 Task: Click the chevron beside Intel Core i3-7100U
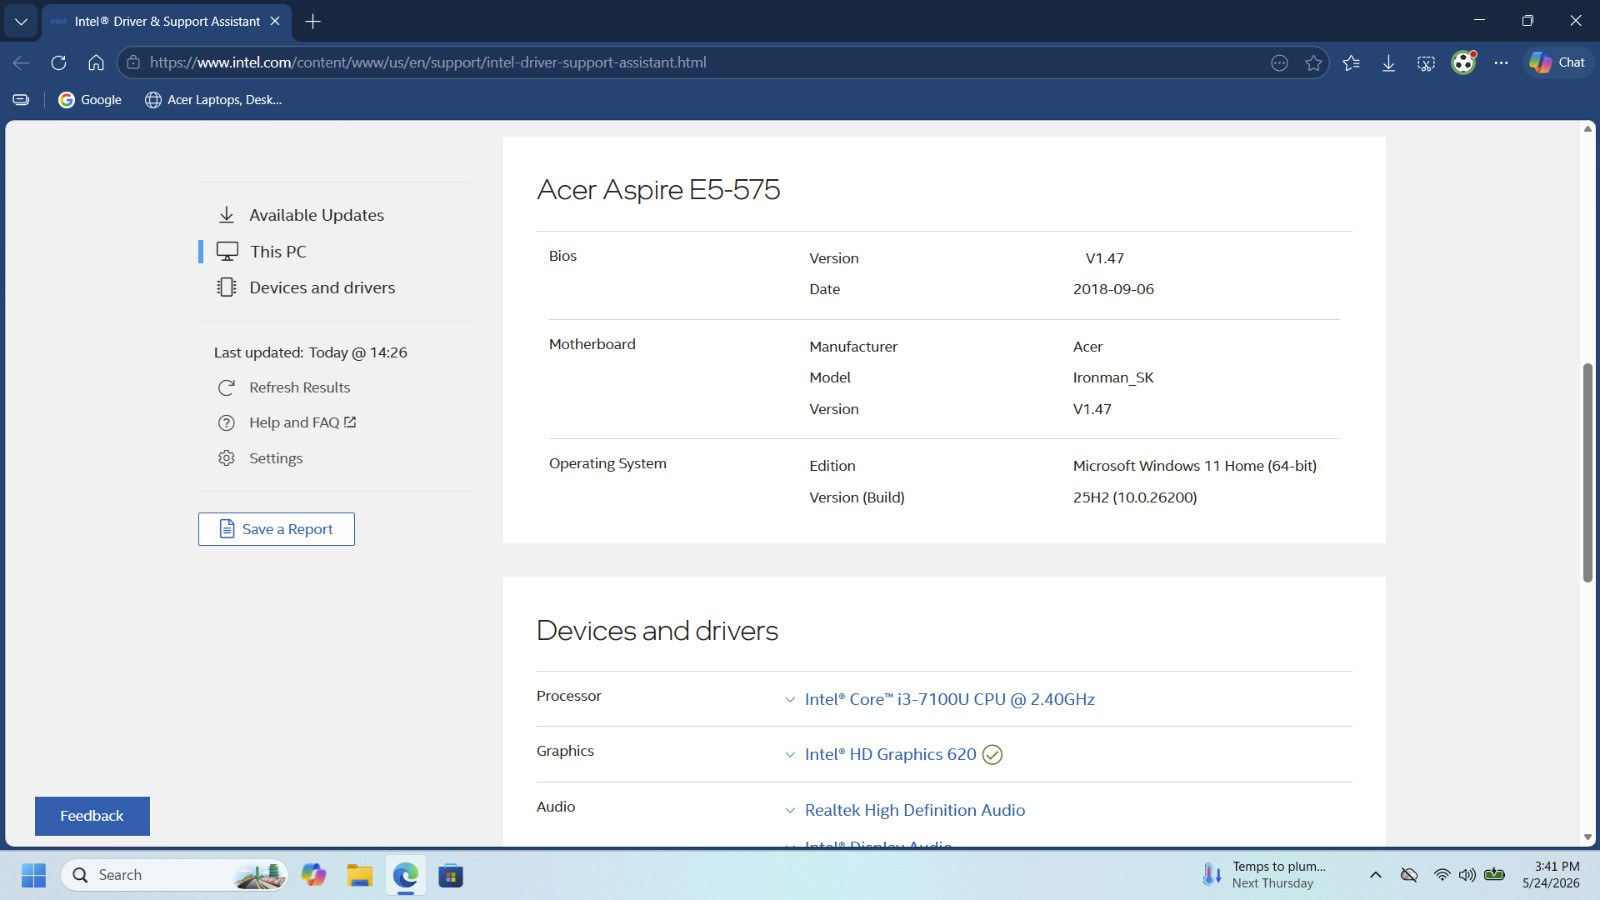[x=790, y=700]
